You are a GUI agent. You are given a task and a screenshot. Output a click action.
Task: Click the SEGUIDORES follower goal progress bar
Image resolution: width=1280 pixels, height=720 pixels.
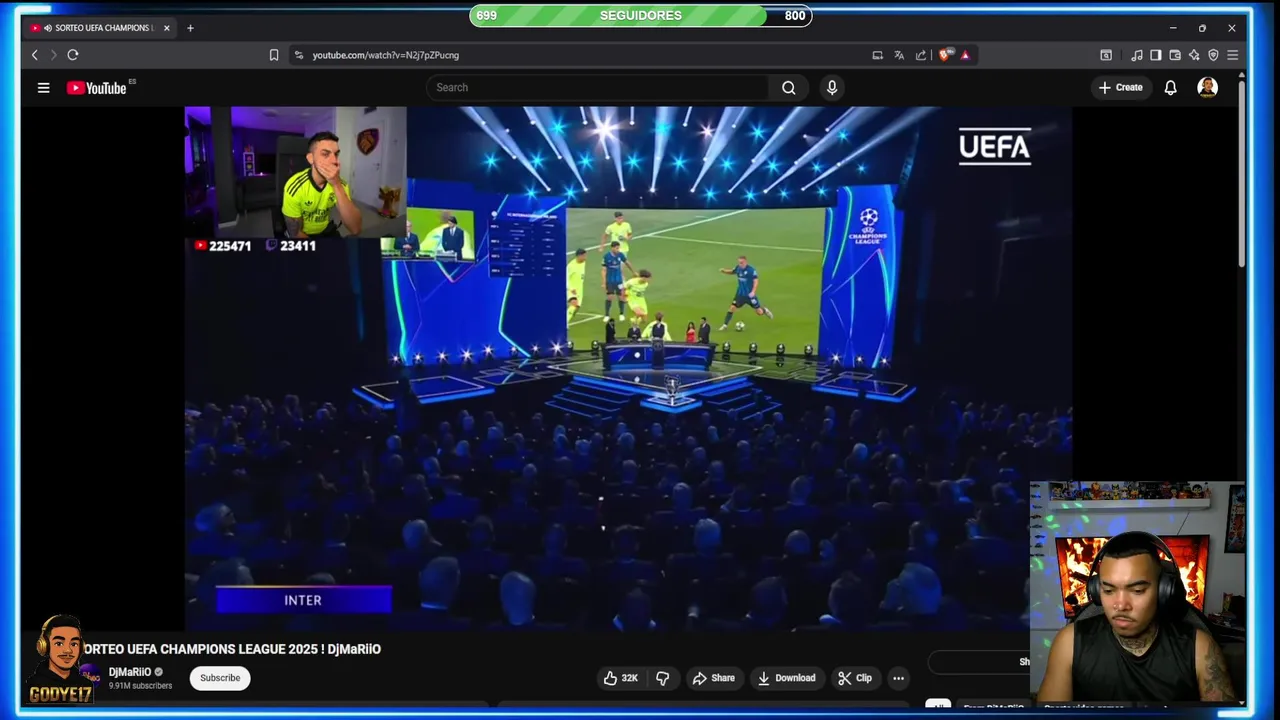640,15
